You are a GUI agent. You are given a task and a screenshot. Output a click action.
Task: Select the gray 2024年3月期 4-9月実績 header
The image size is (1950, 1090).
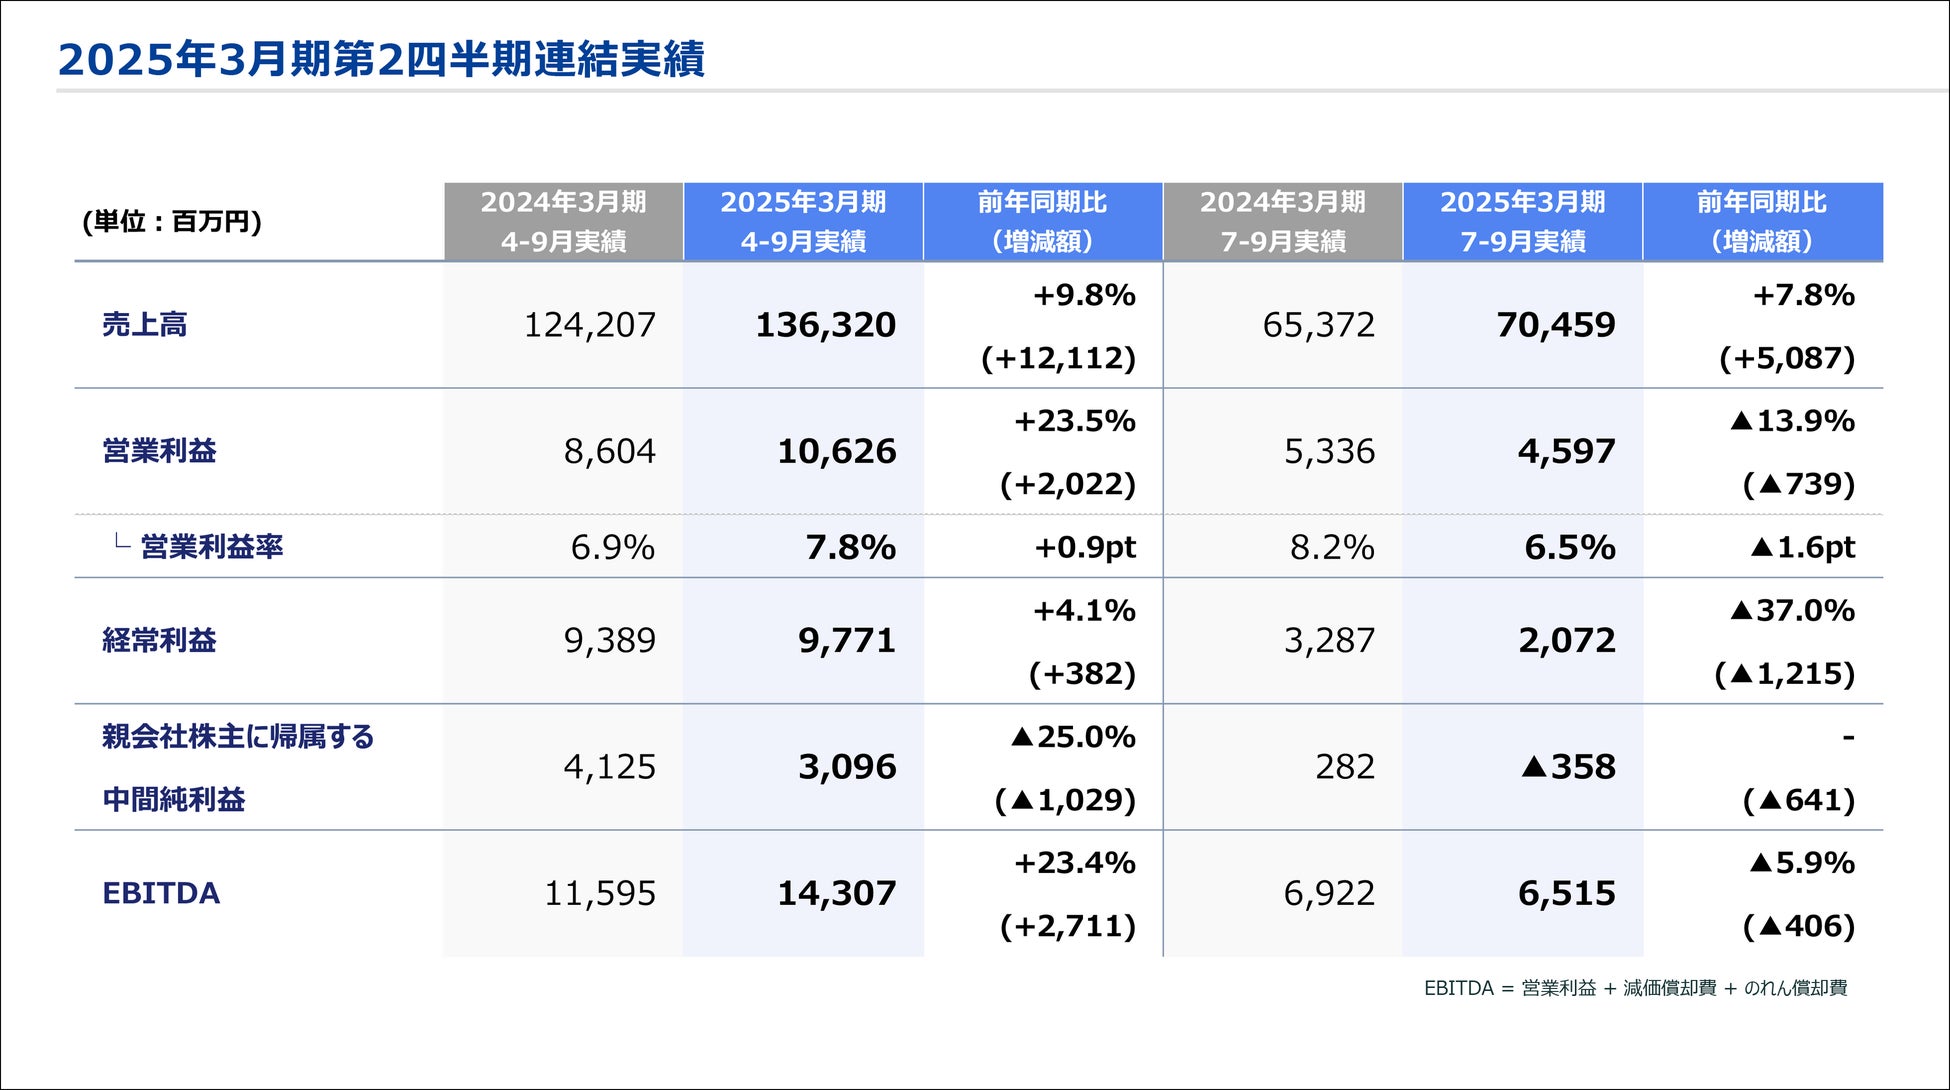563,221
